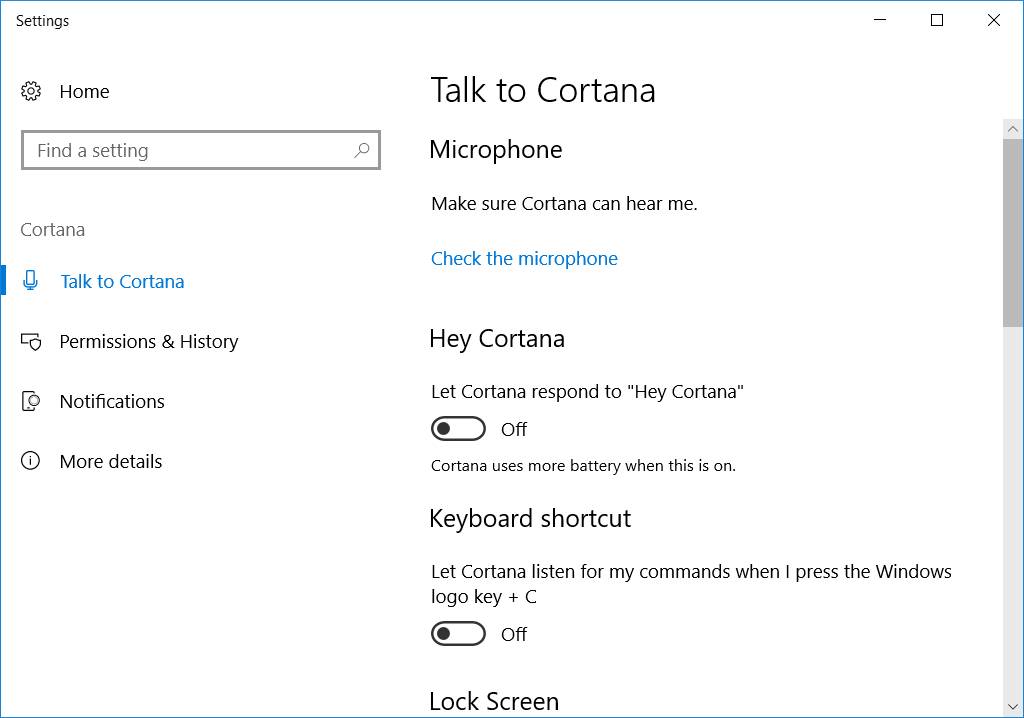Click the Home gear icon
The width and height of the screenshot is (1024, 718).
(31, 91)
